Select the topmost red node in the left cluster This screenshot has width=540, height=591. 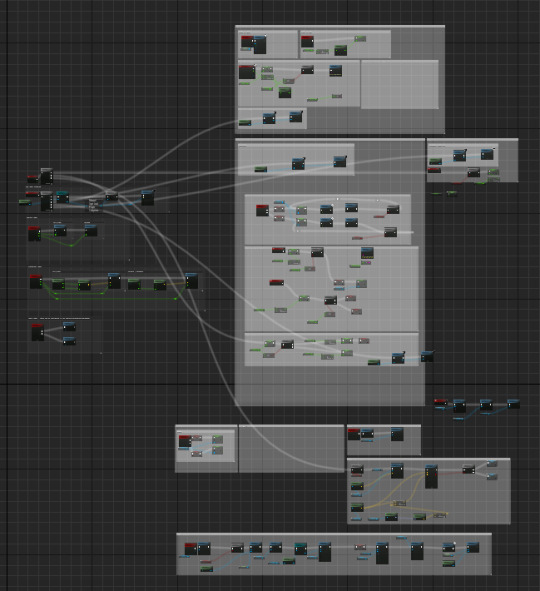pyautogui.click(x=32, y=178)
